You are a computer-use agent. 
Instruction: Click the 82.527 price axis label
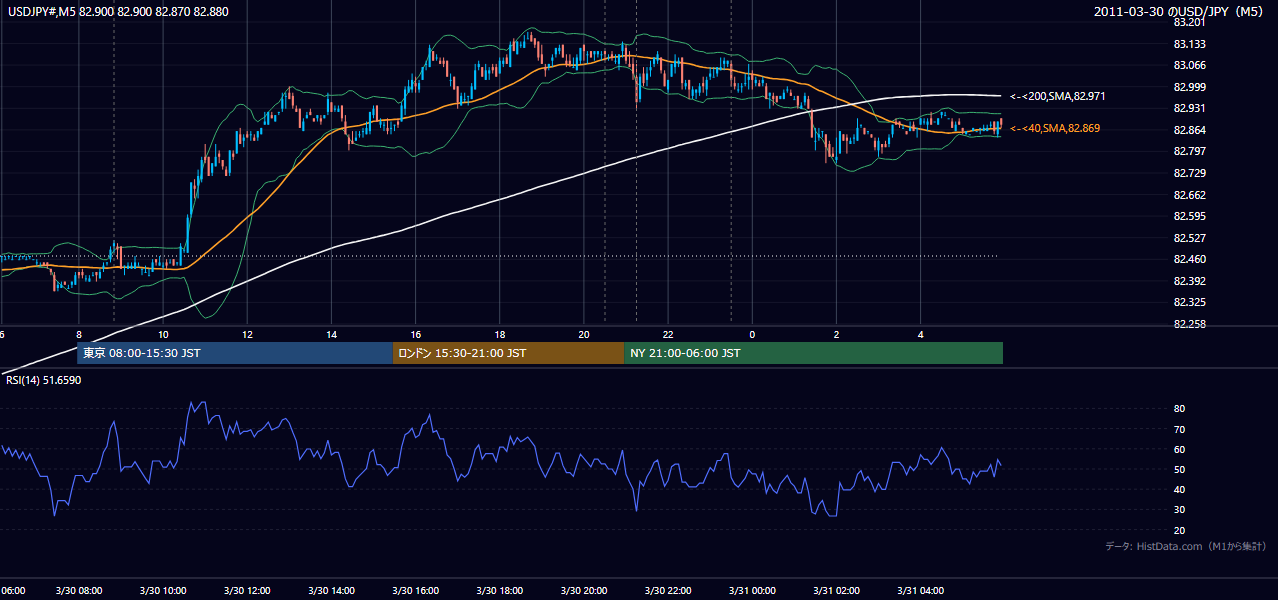point(1188,238)
